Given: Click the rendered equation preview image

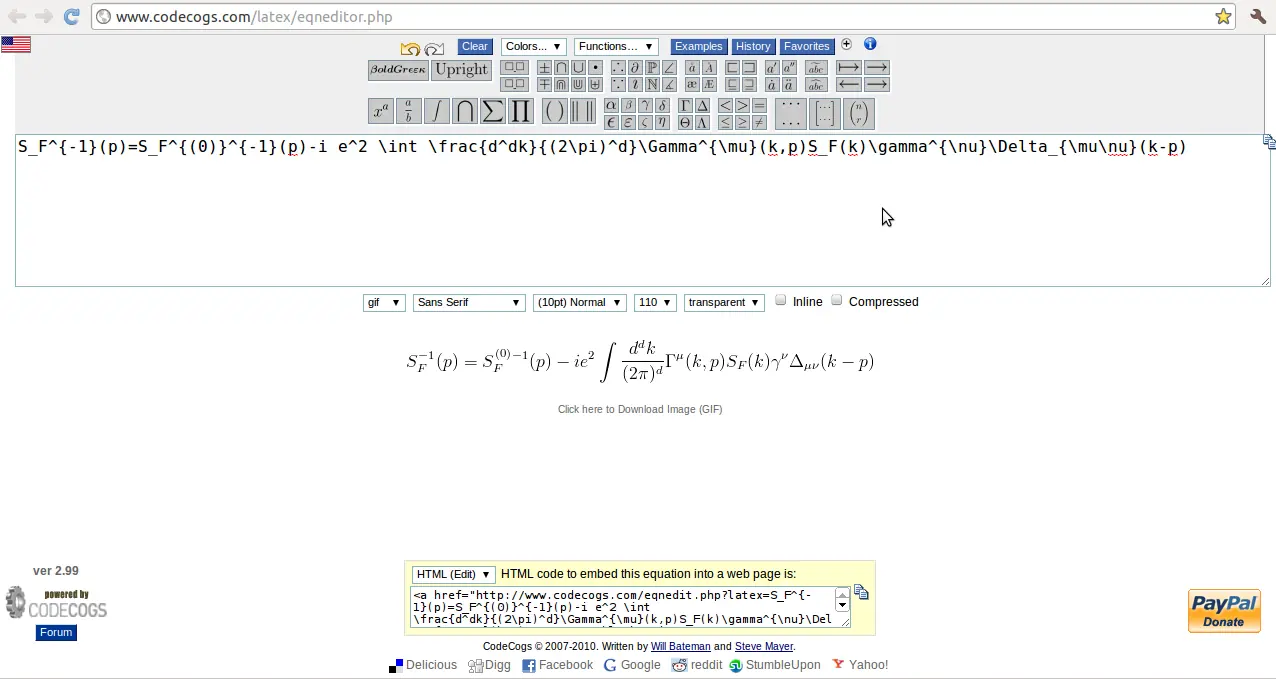Looking at the screenshot, I should click(640, 362).
